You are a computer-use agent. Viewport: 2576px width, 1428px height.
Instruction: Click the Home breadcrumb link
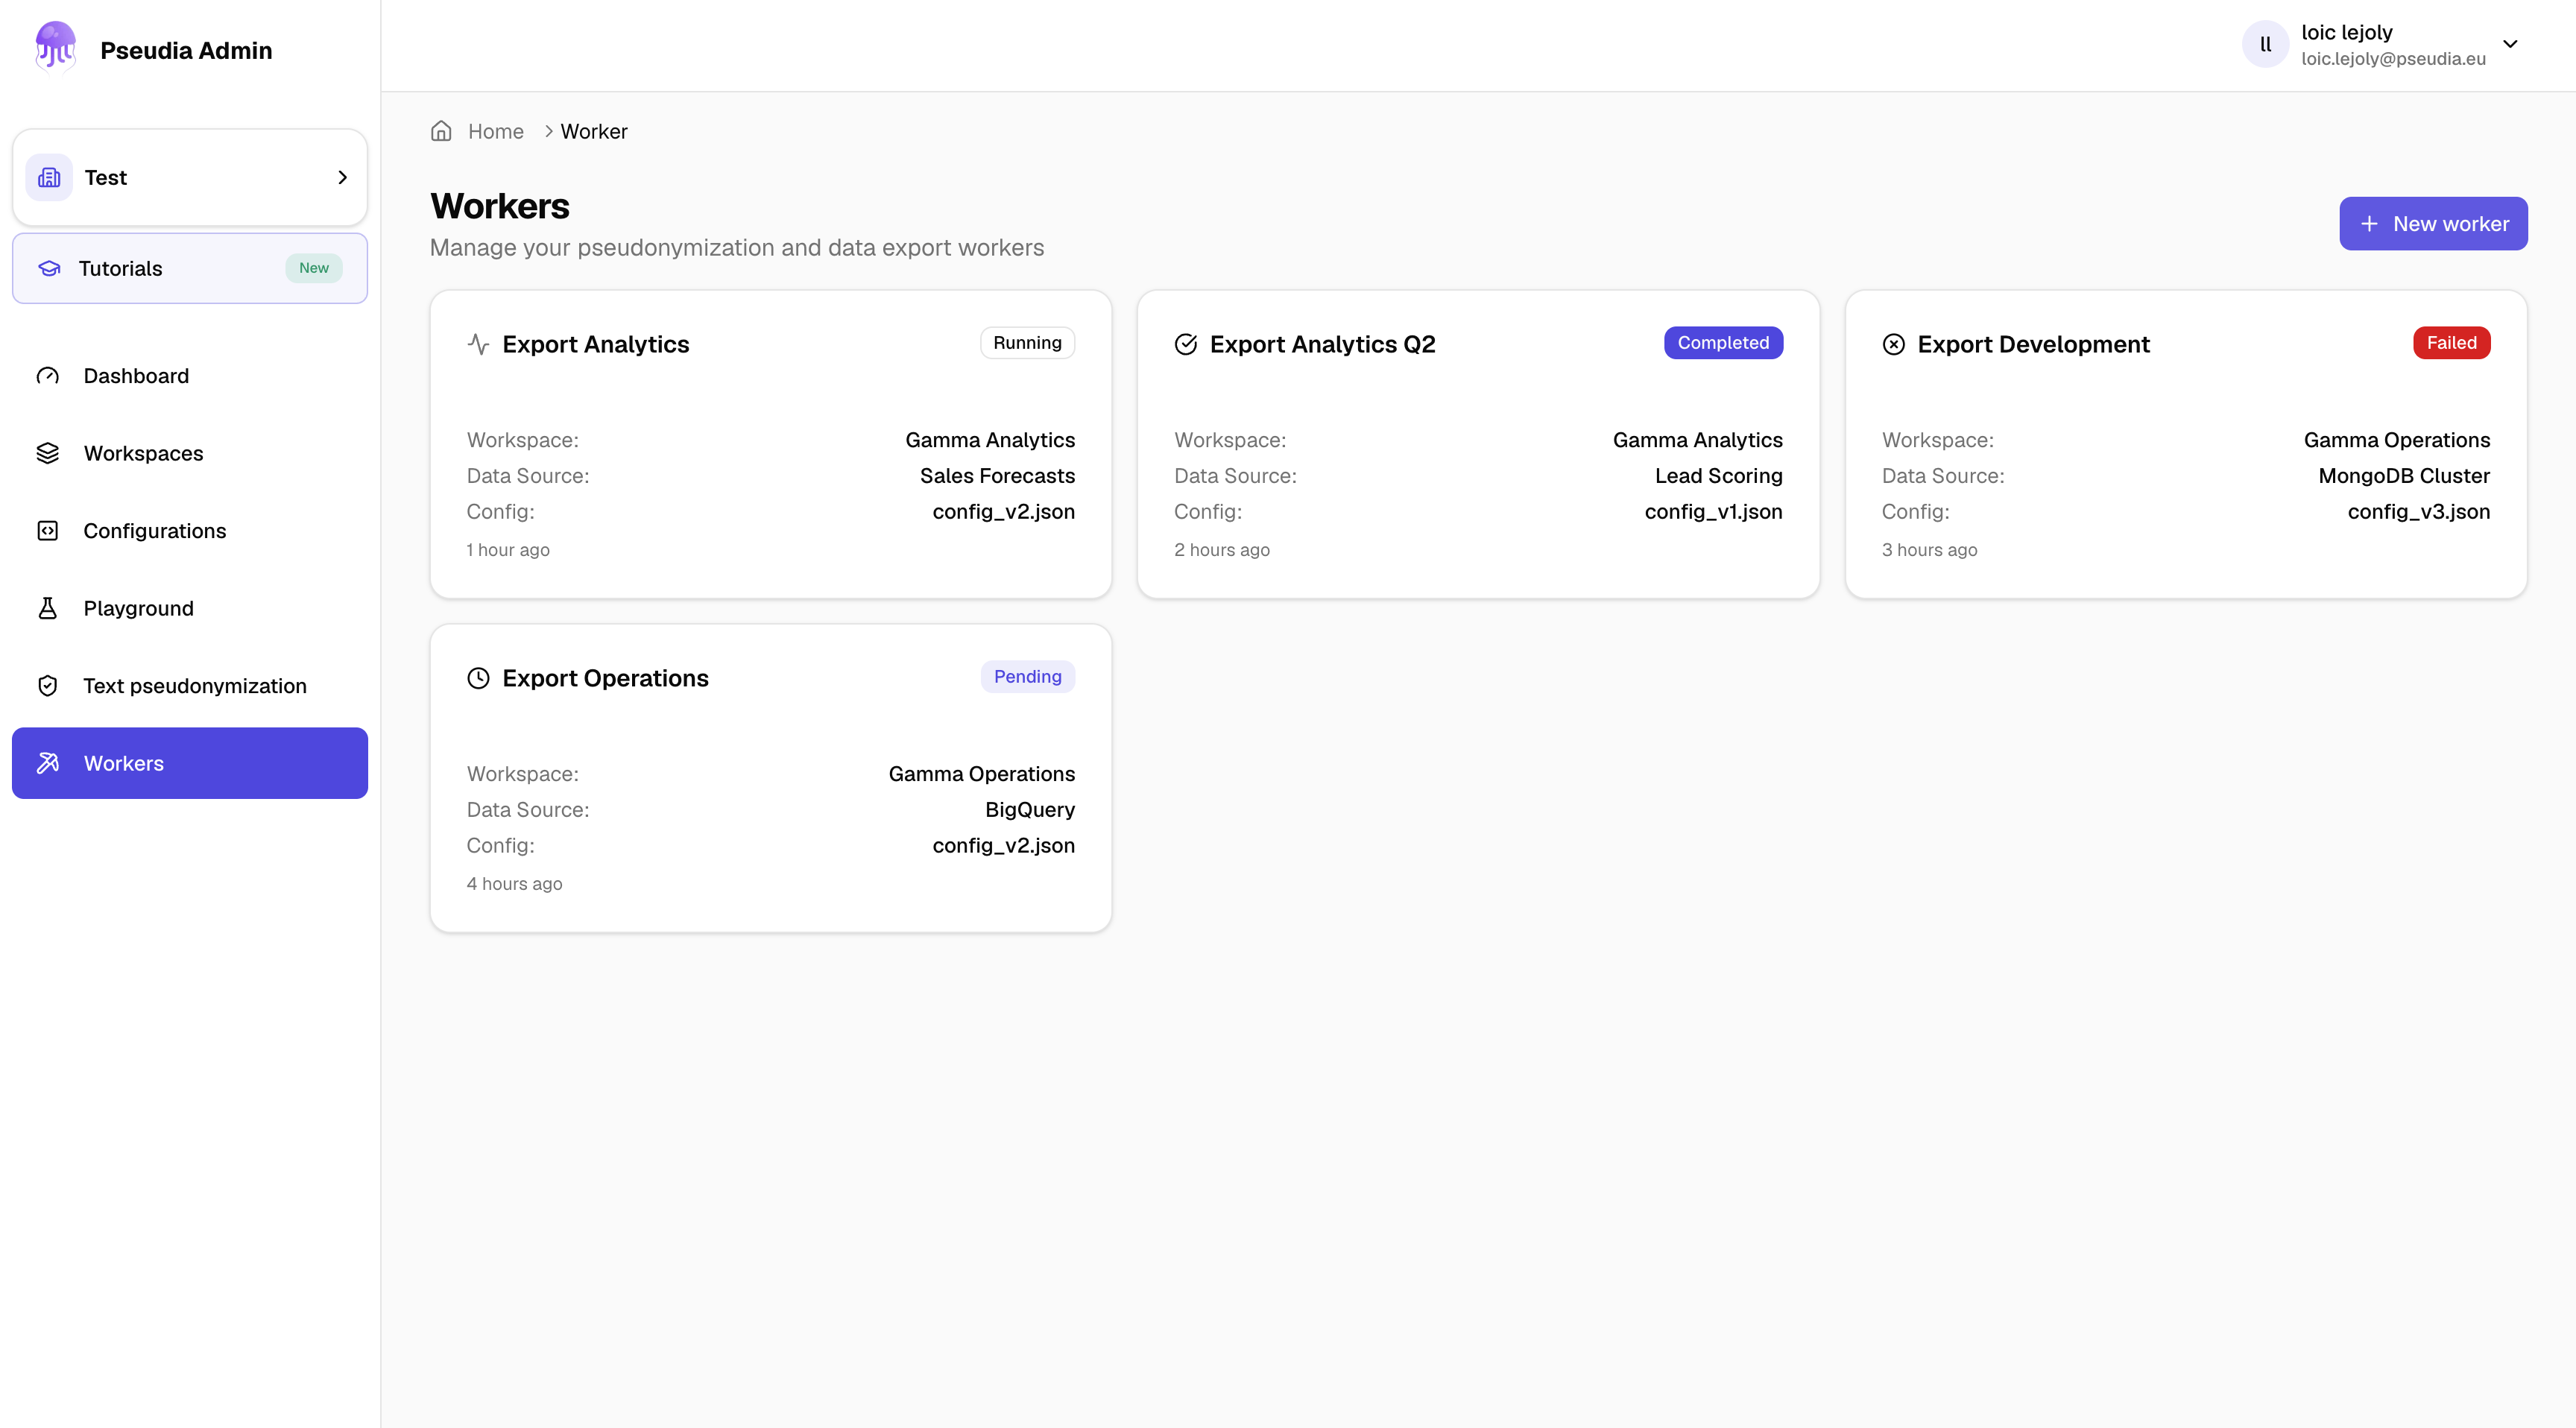(x=496, y=131)
